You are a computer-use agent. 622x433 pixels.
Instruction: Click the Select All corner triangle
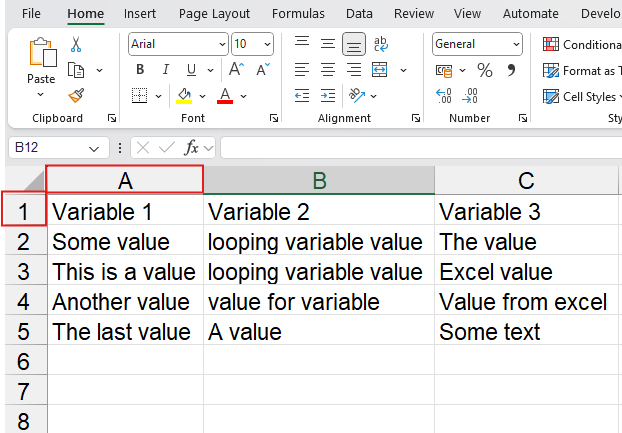coord(35,183)
